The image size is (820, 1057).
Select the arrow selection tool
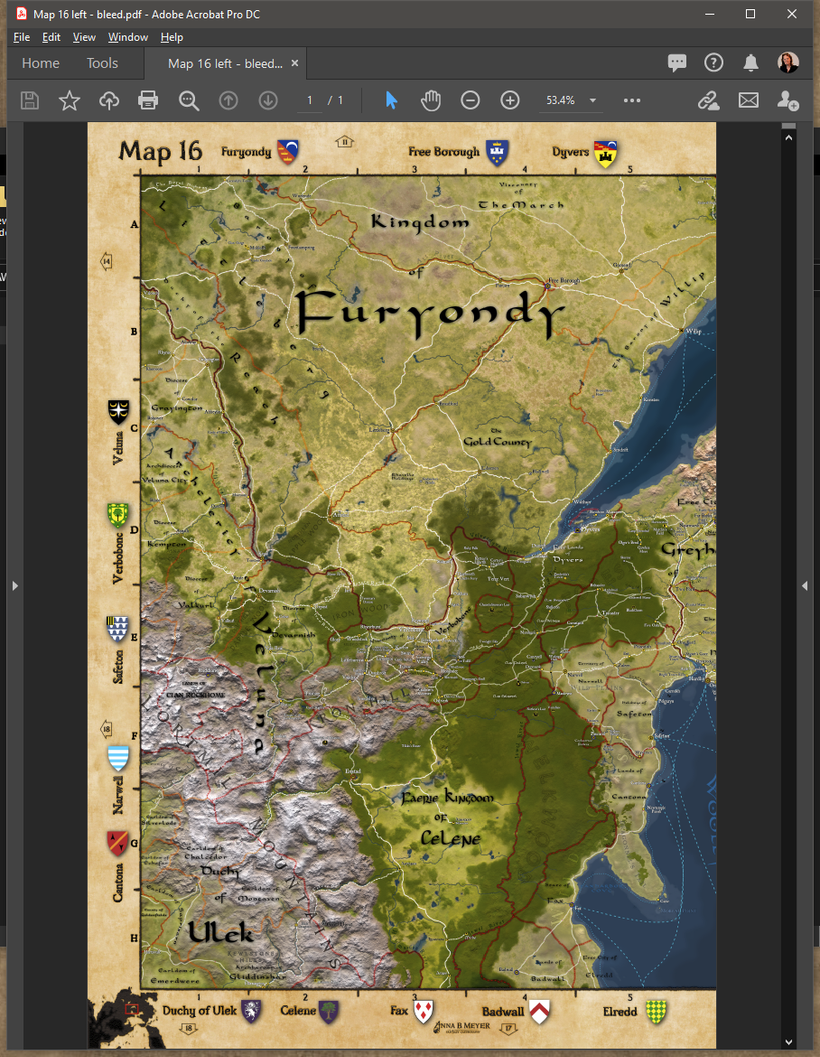pyautogui.click(x=391, y=100)
